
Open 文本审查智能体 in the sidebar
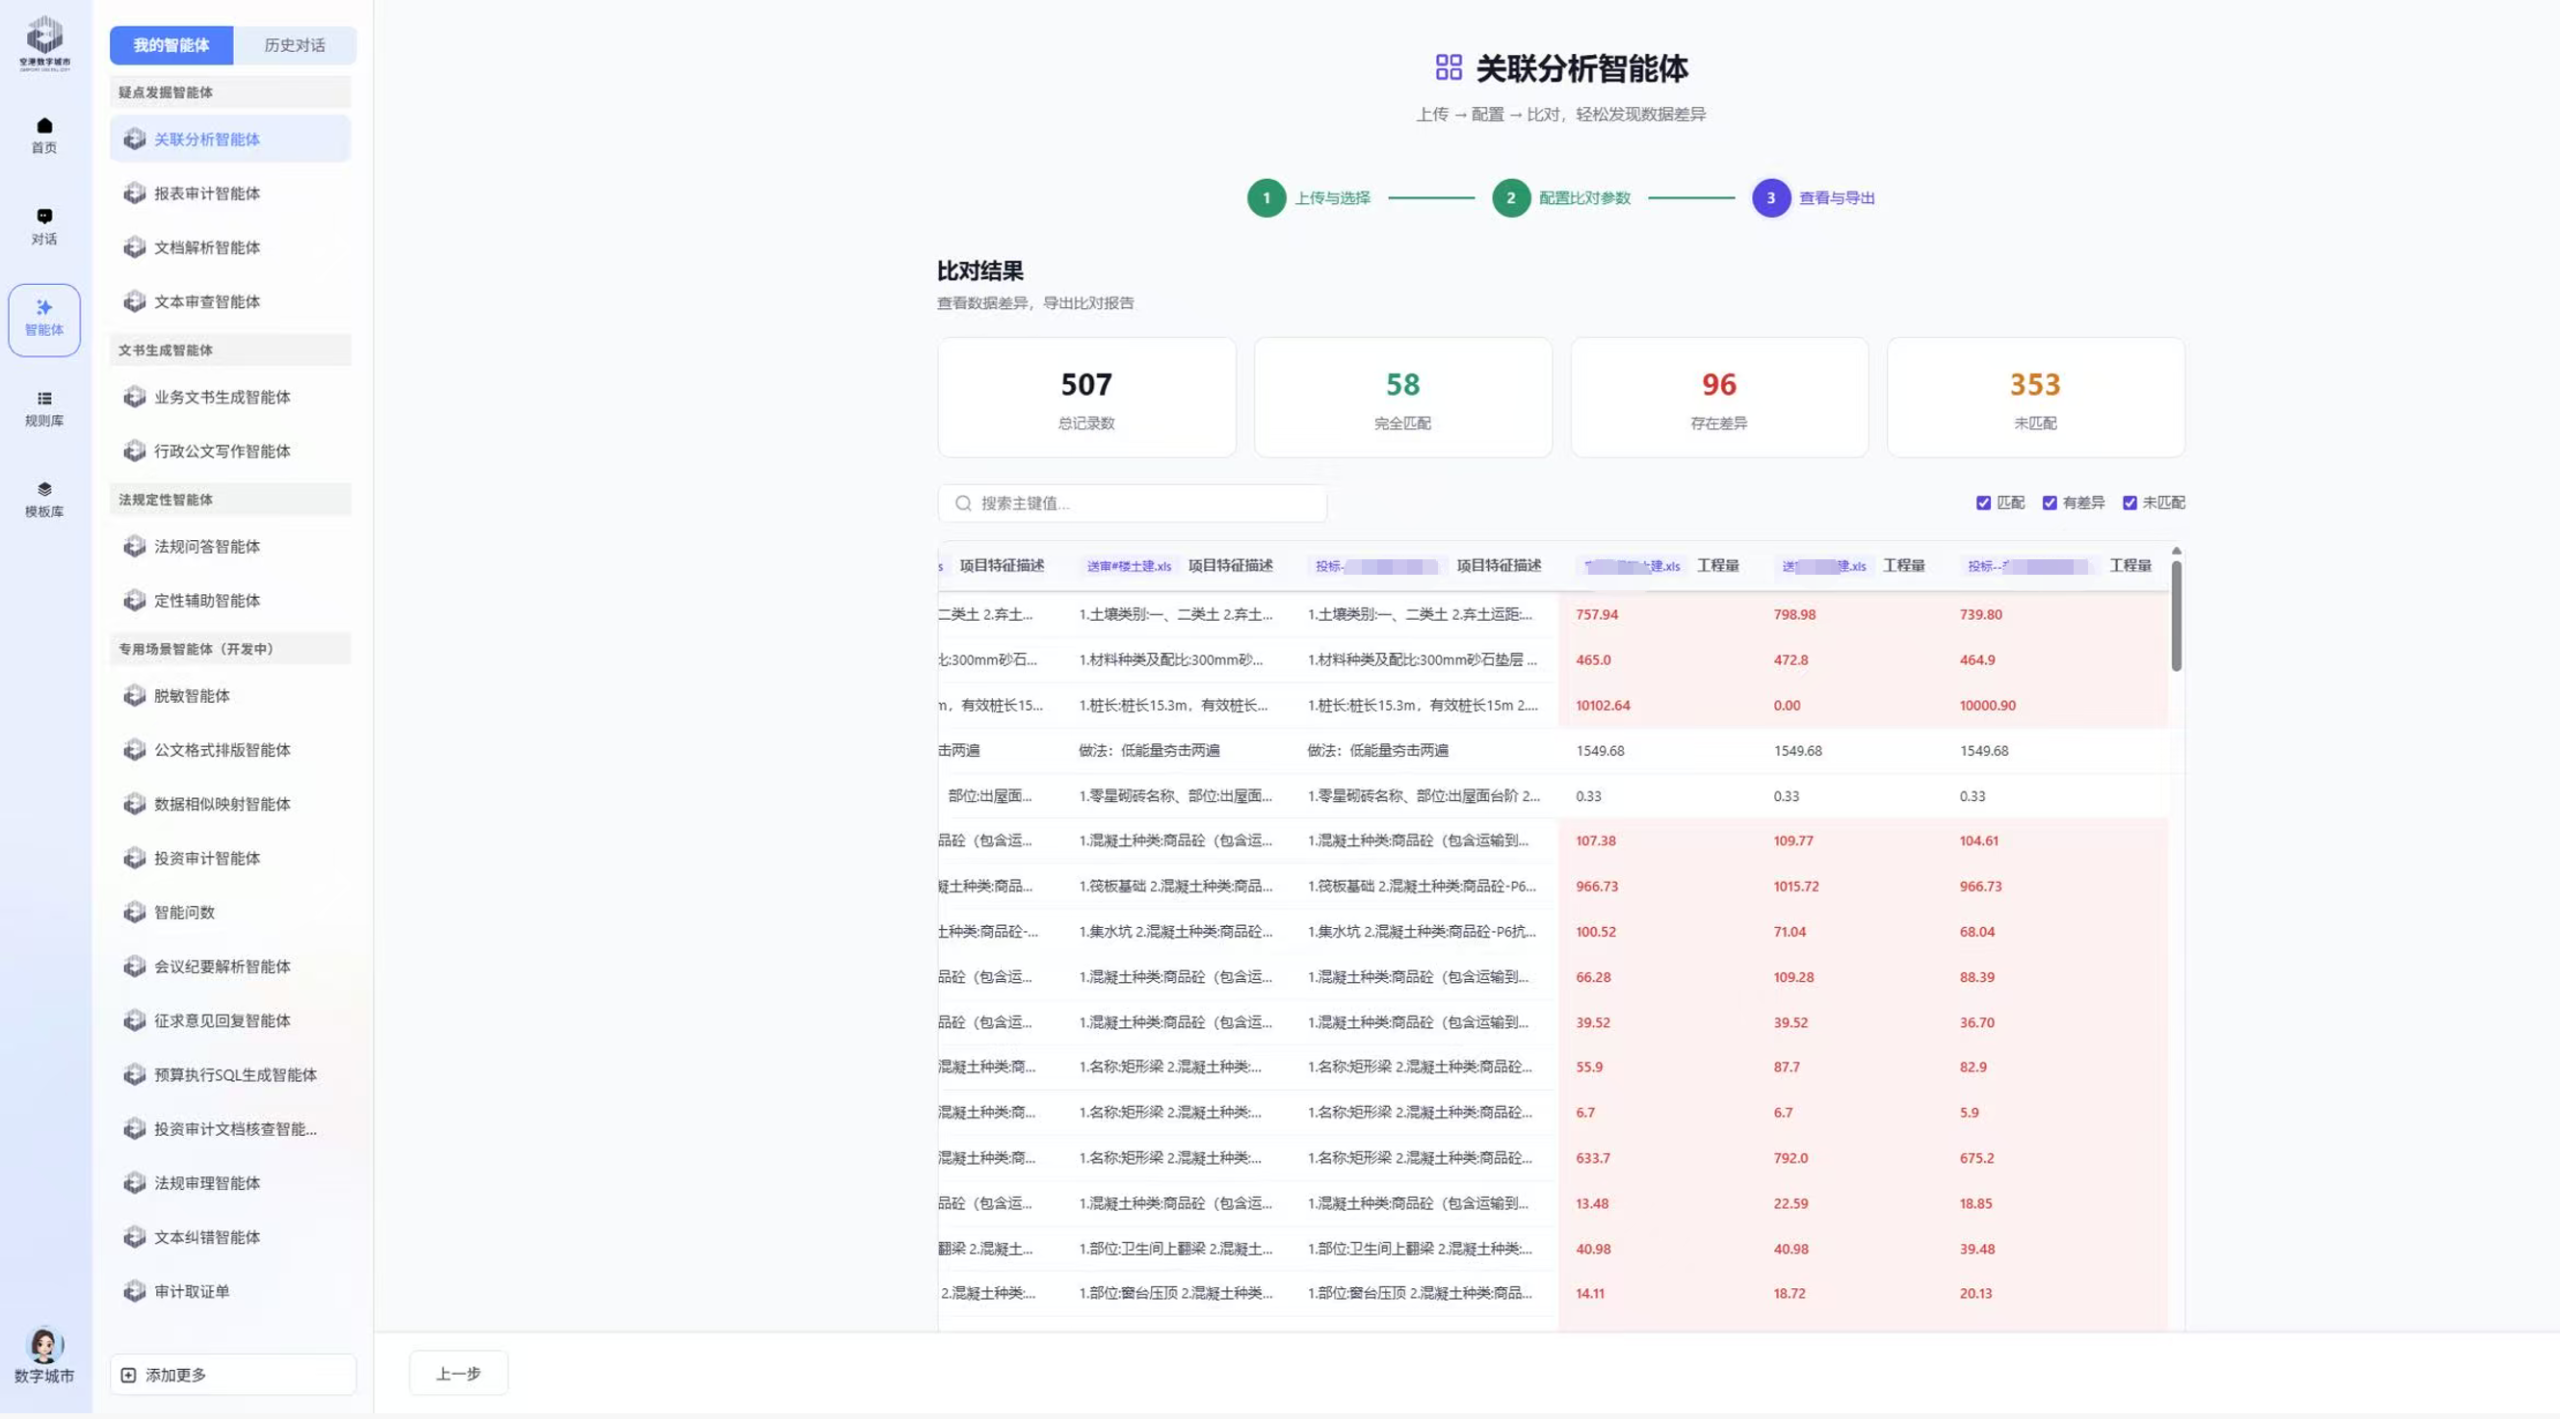point(230,301)
